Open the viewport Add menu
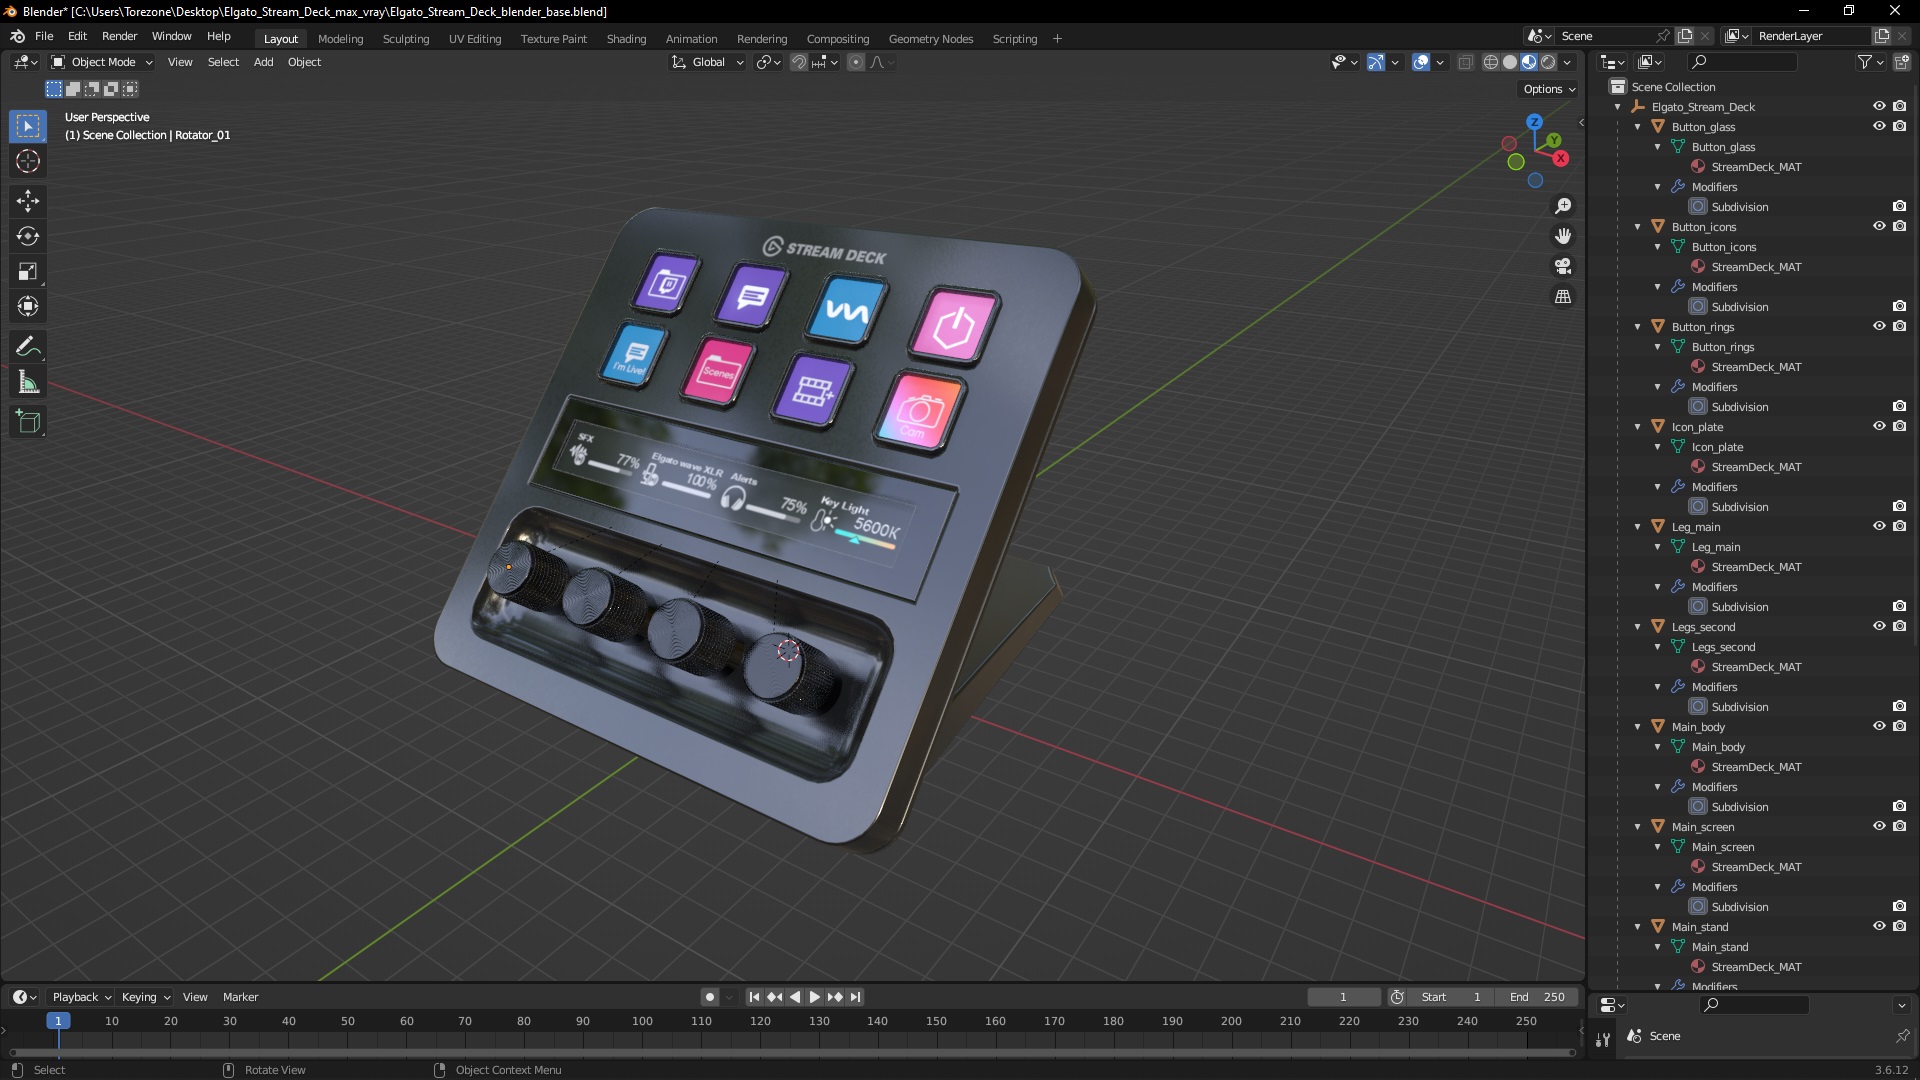 click(263, 62)
